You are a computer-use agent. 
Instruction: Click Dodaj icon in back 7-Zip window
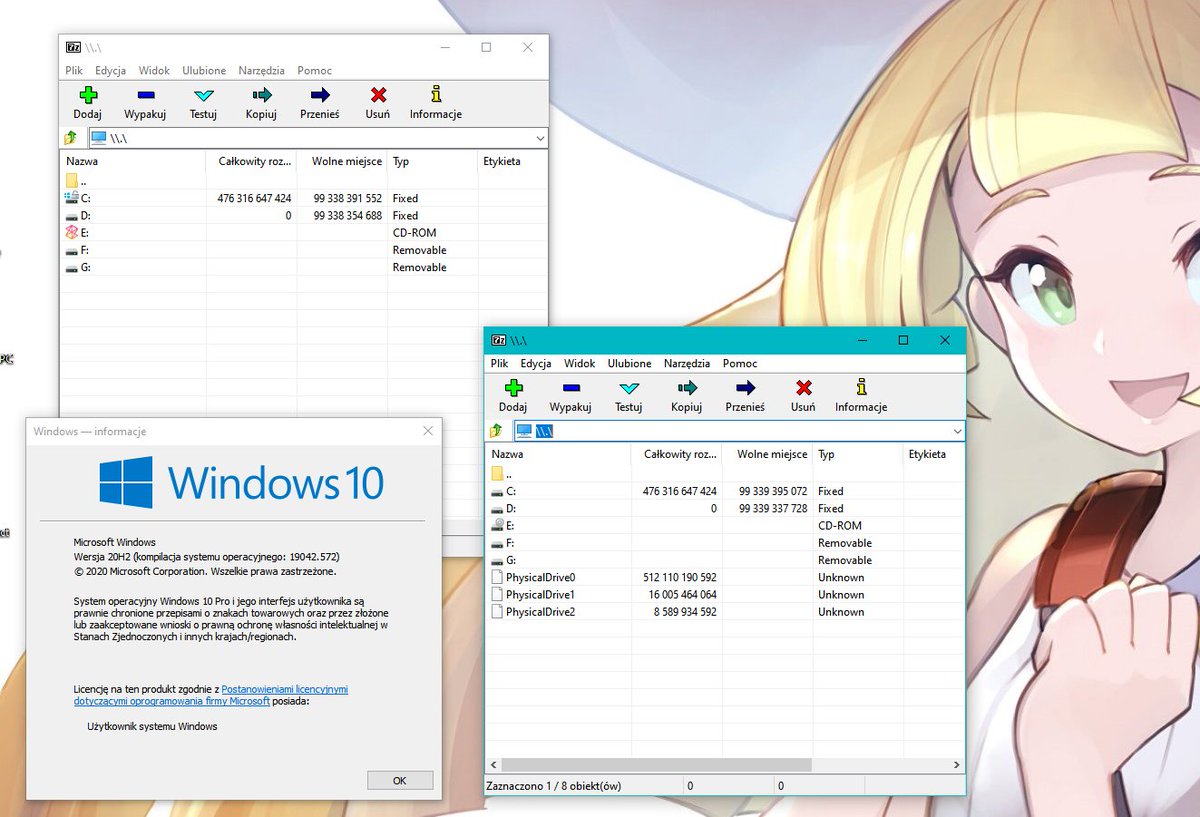[x=88, y=95]
